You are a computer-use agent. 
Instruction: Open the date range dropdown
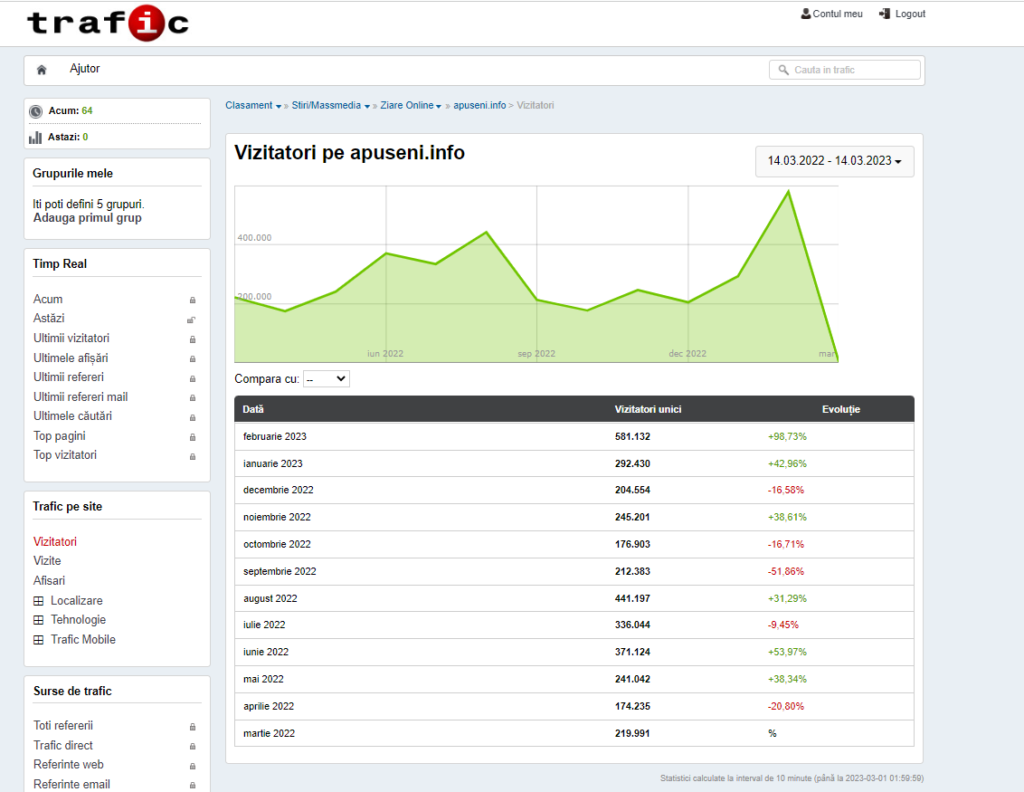[x=835, y=161]
